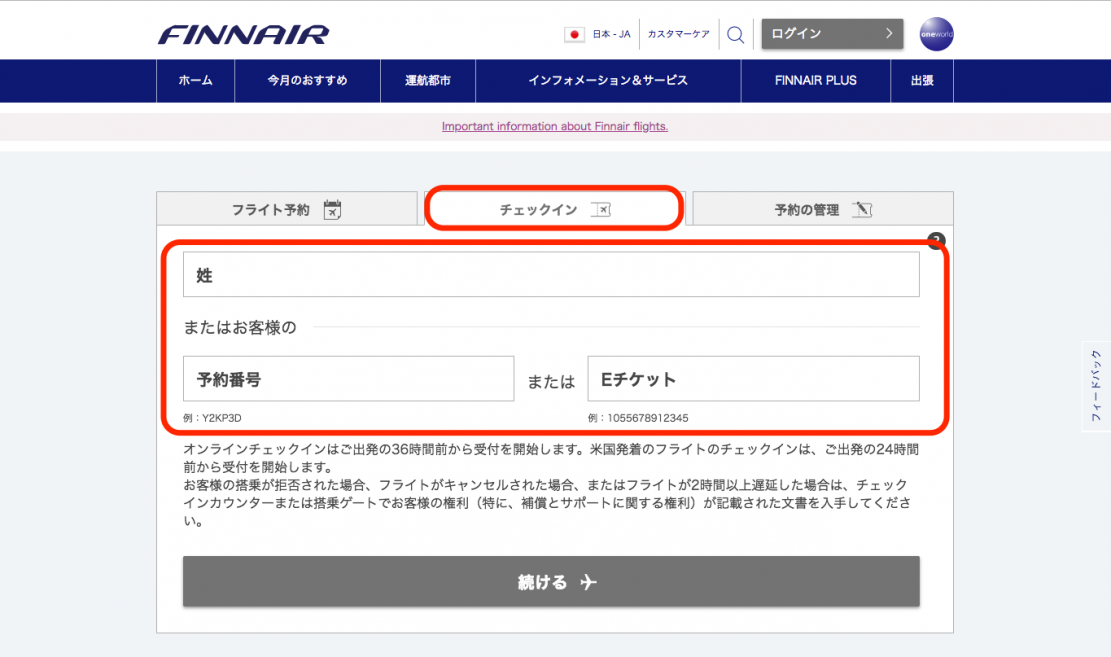Viewport: 1111px width, 657px height.
Task: Click the 続ける button
Action: (x=551, y=581)
